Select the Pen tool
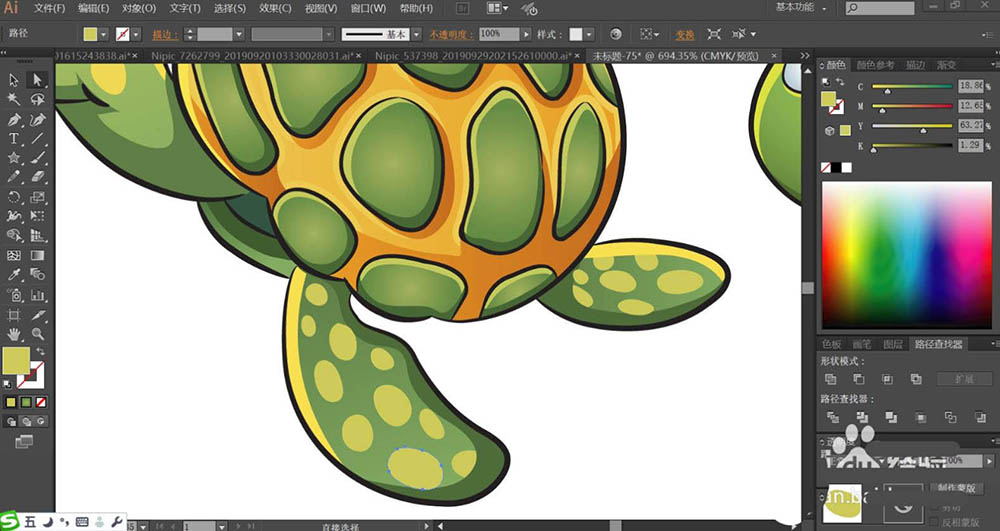The height and width of the screenshot is (531, 1000). (14, 119)
